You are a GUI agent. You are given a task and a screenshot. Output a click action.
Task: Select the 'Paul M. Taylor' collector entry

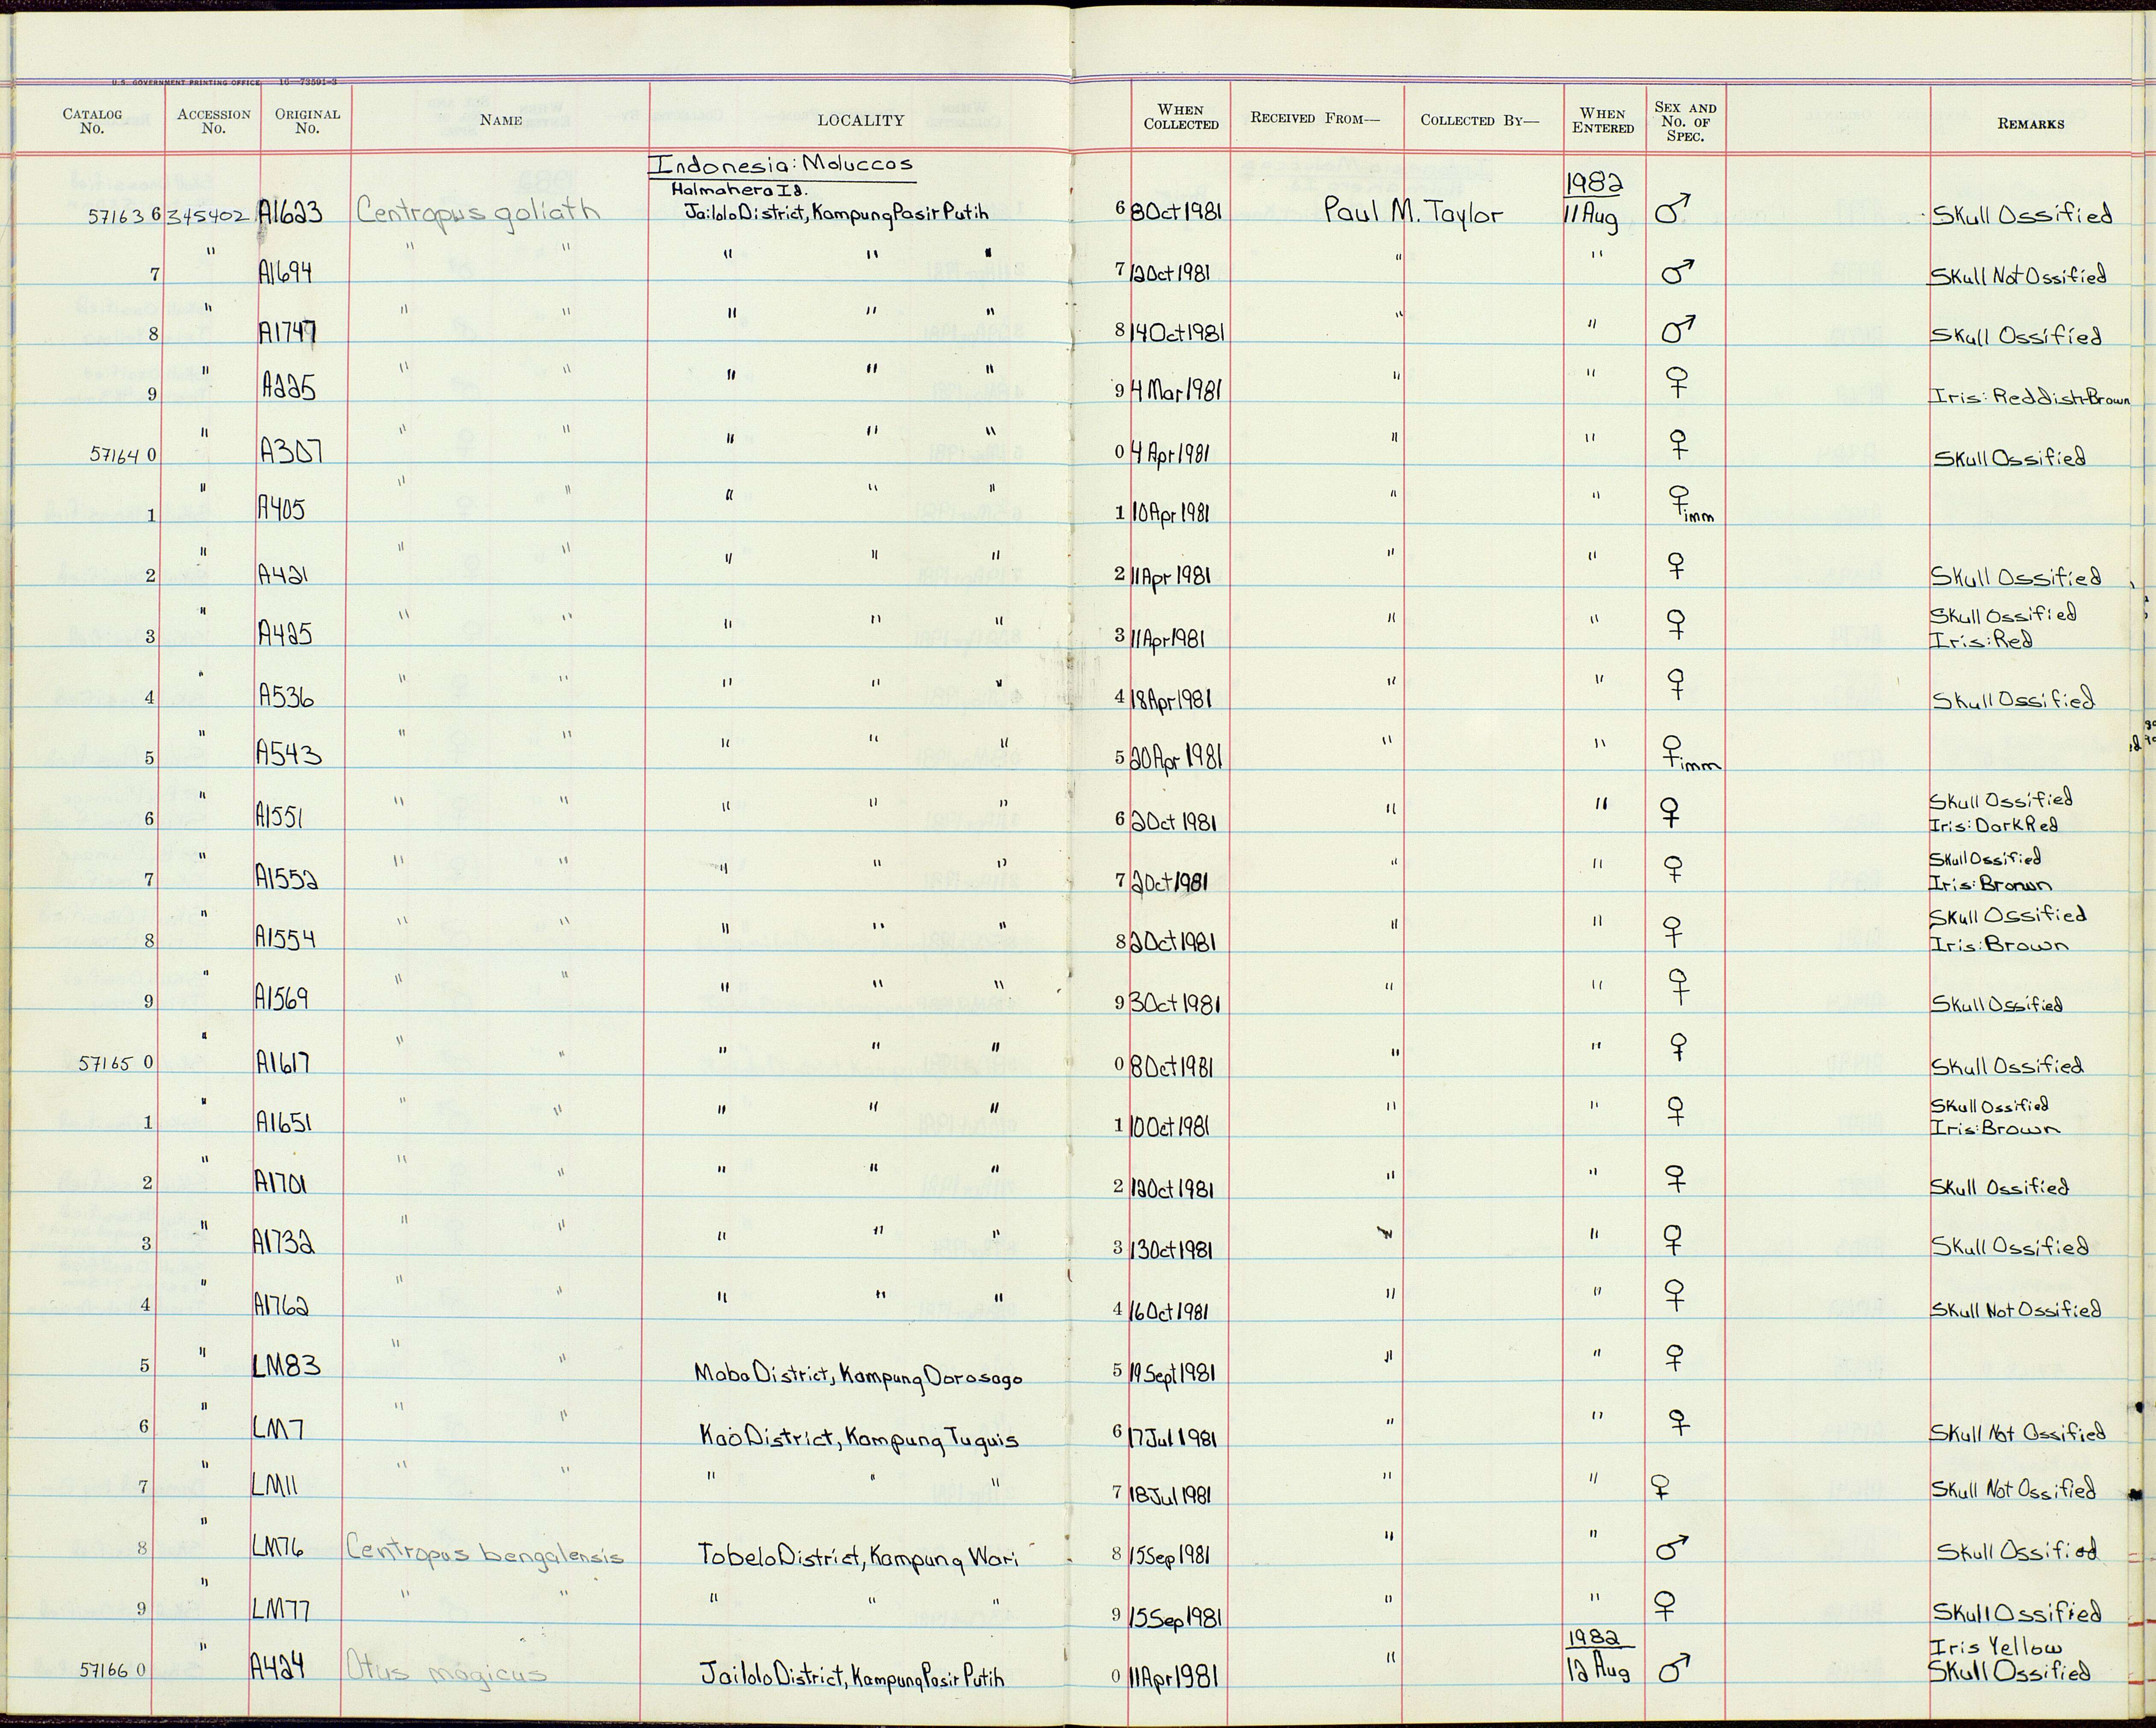[x=1413, y=211]
